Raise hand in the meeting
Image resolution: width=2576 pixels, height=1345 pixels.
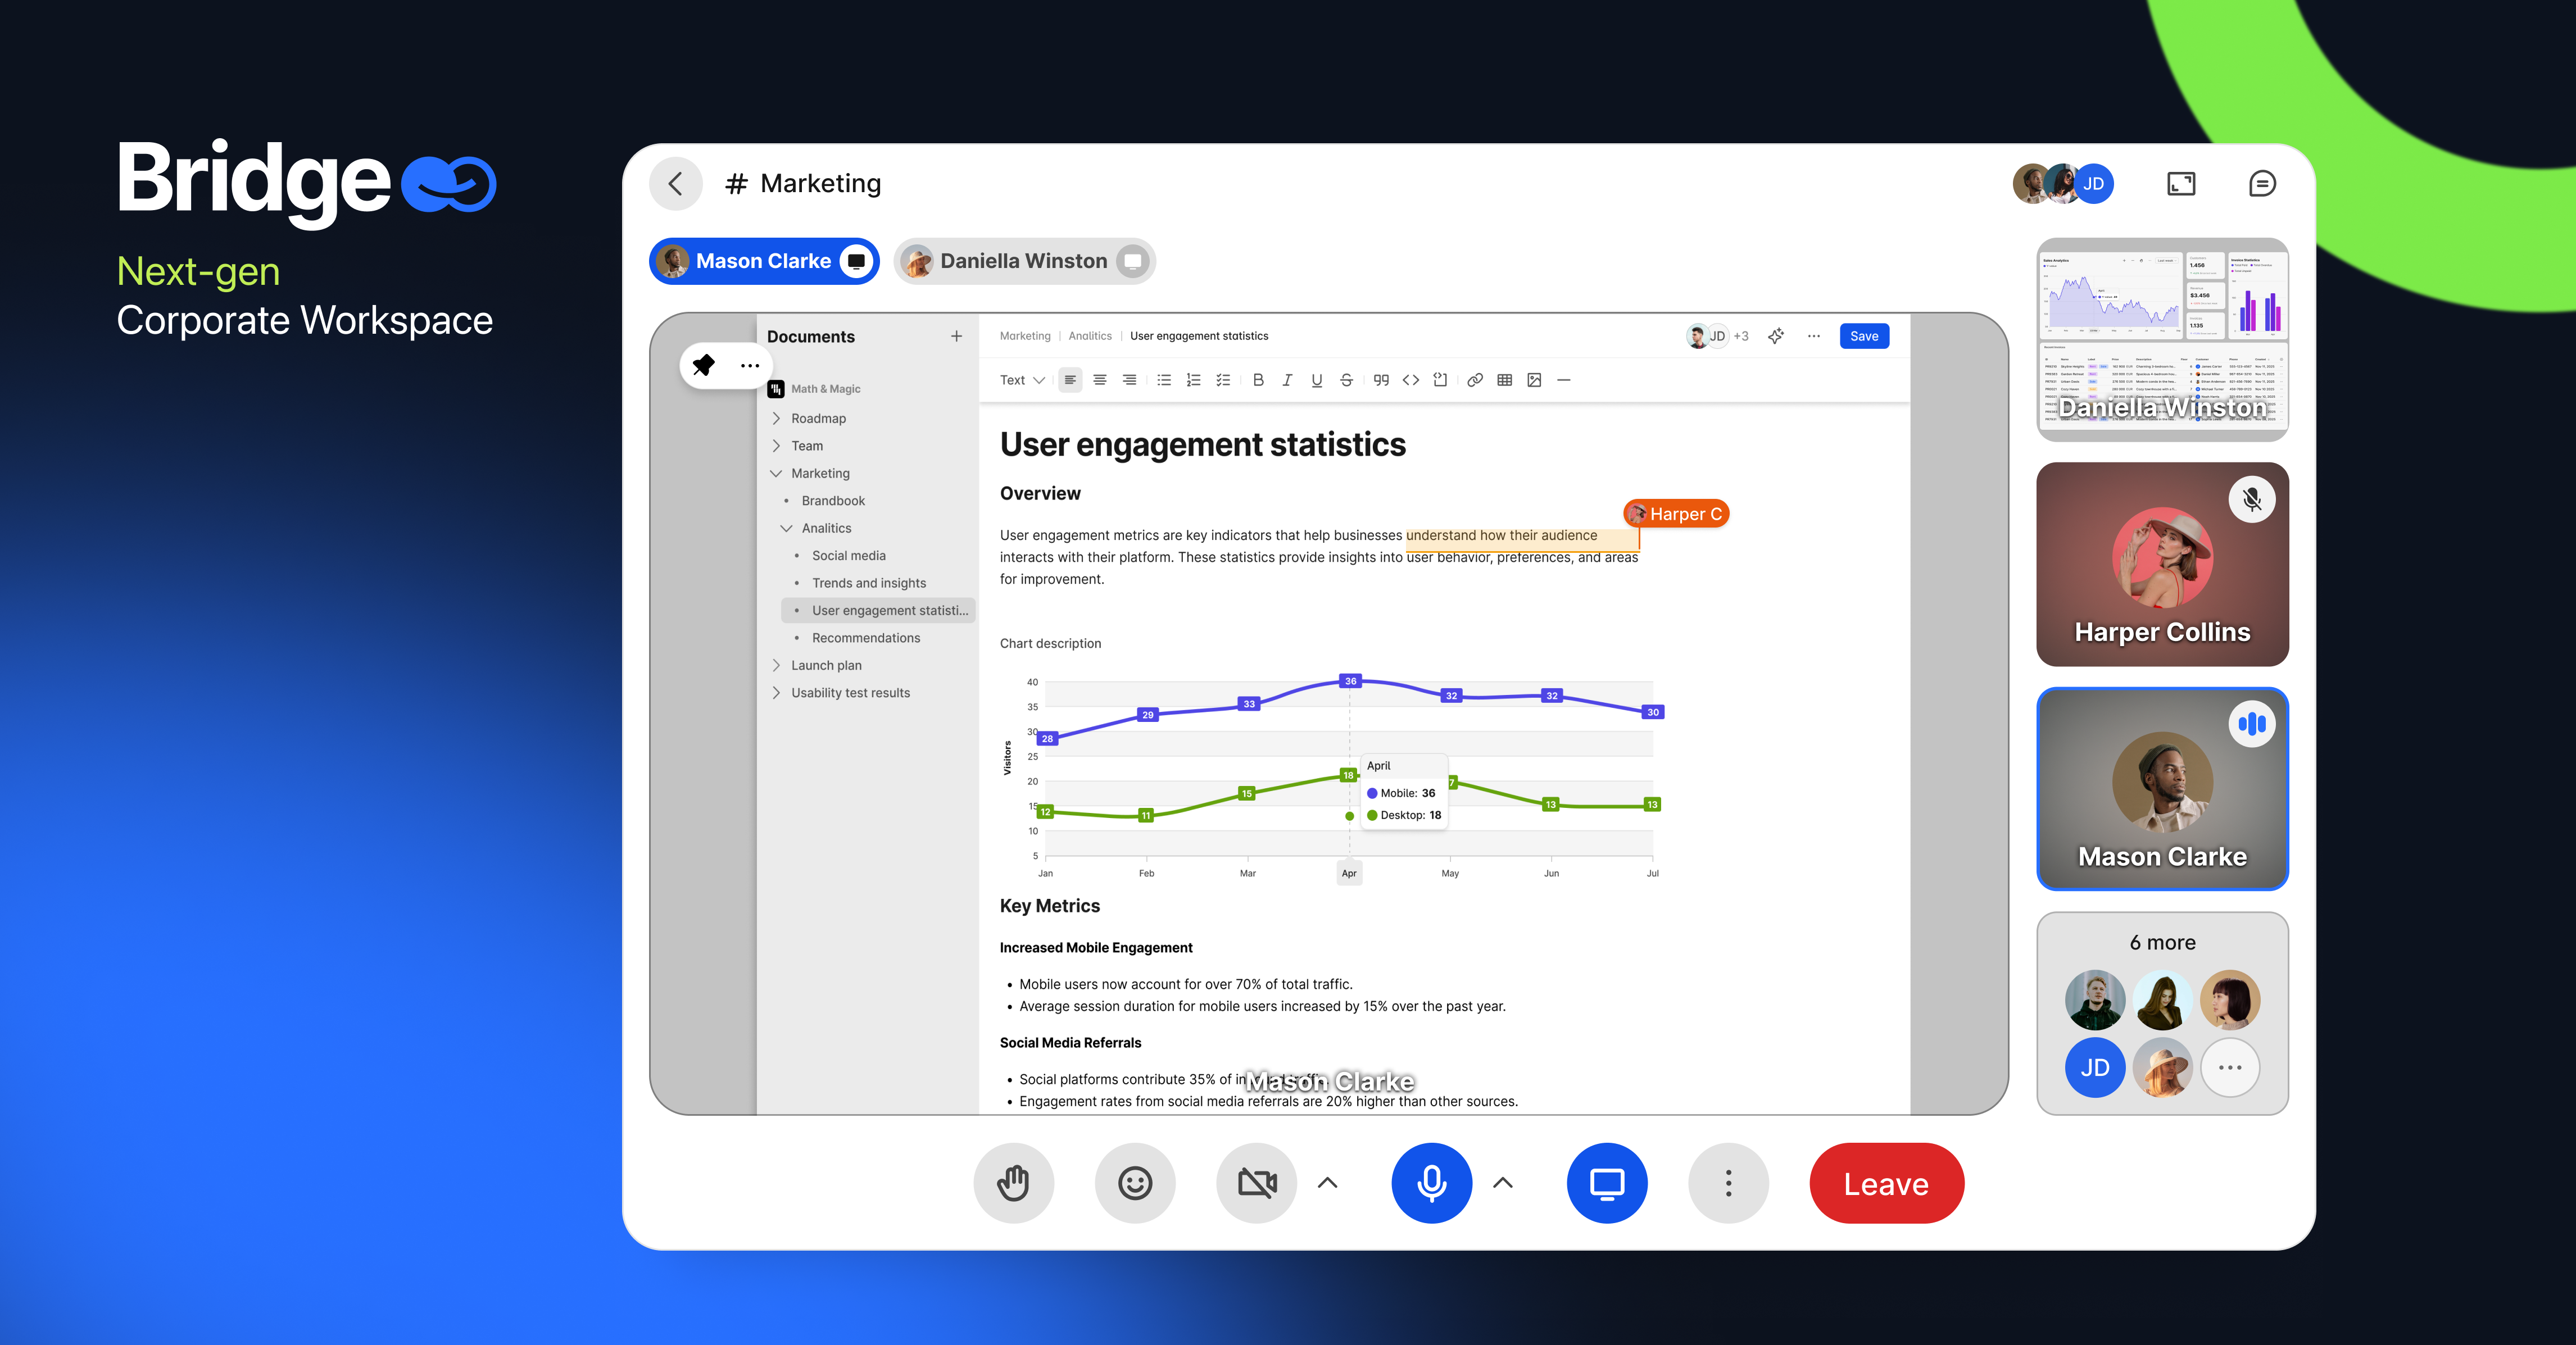1013,1183
